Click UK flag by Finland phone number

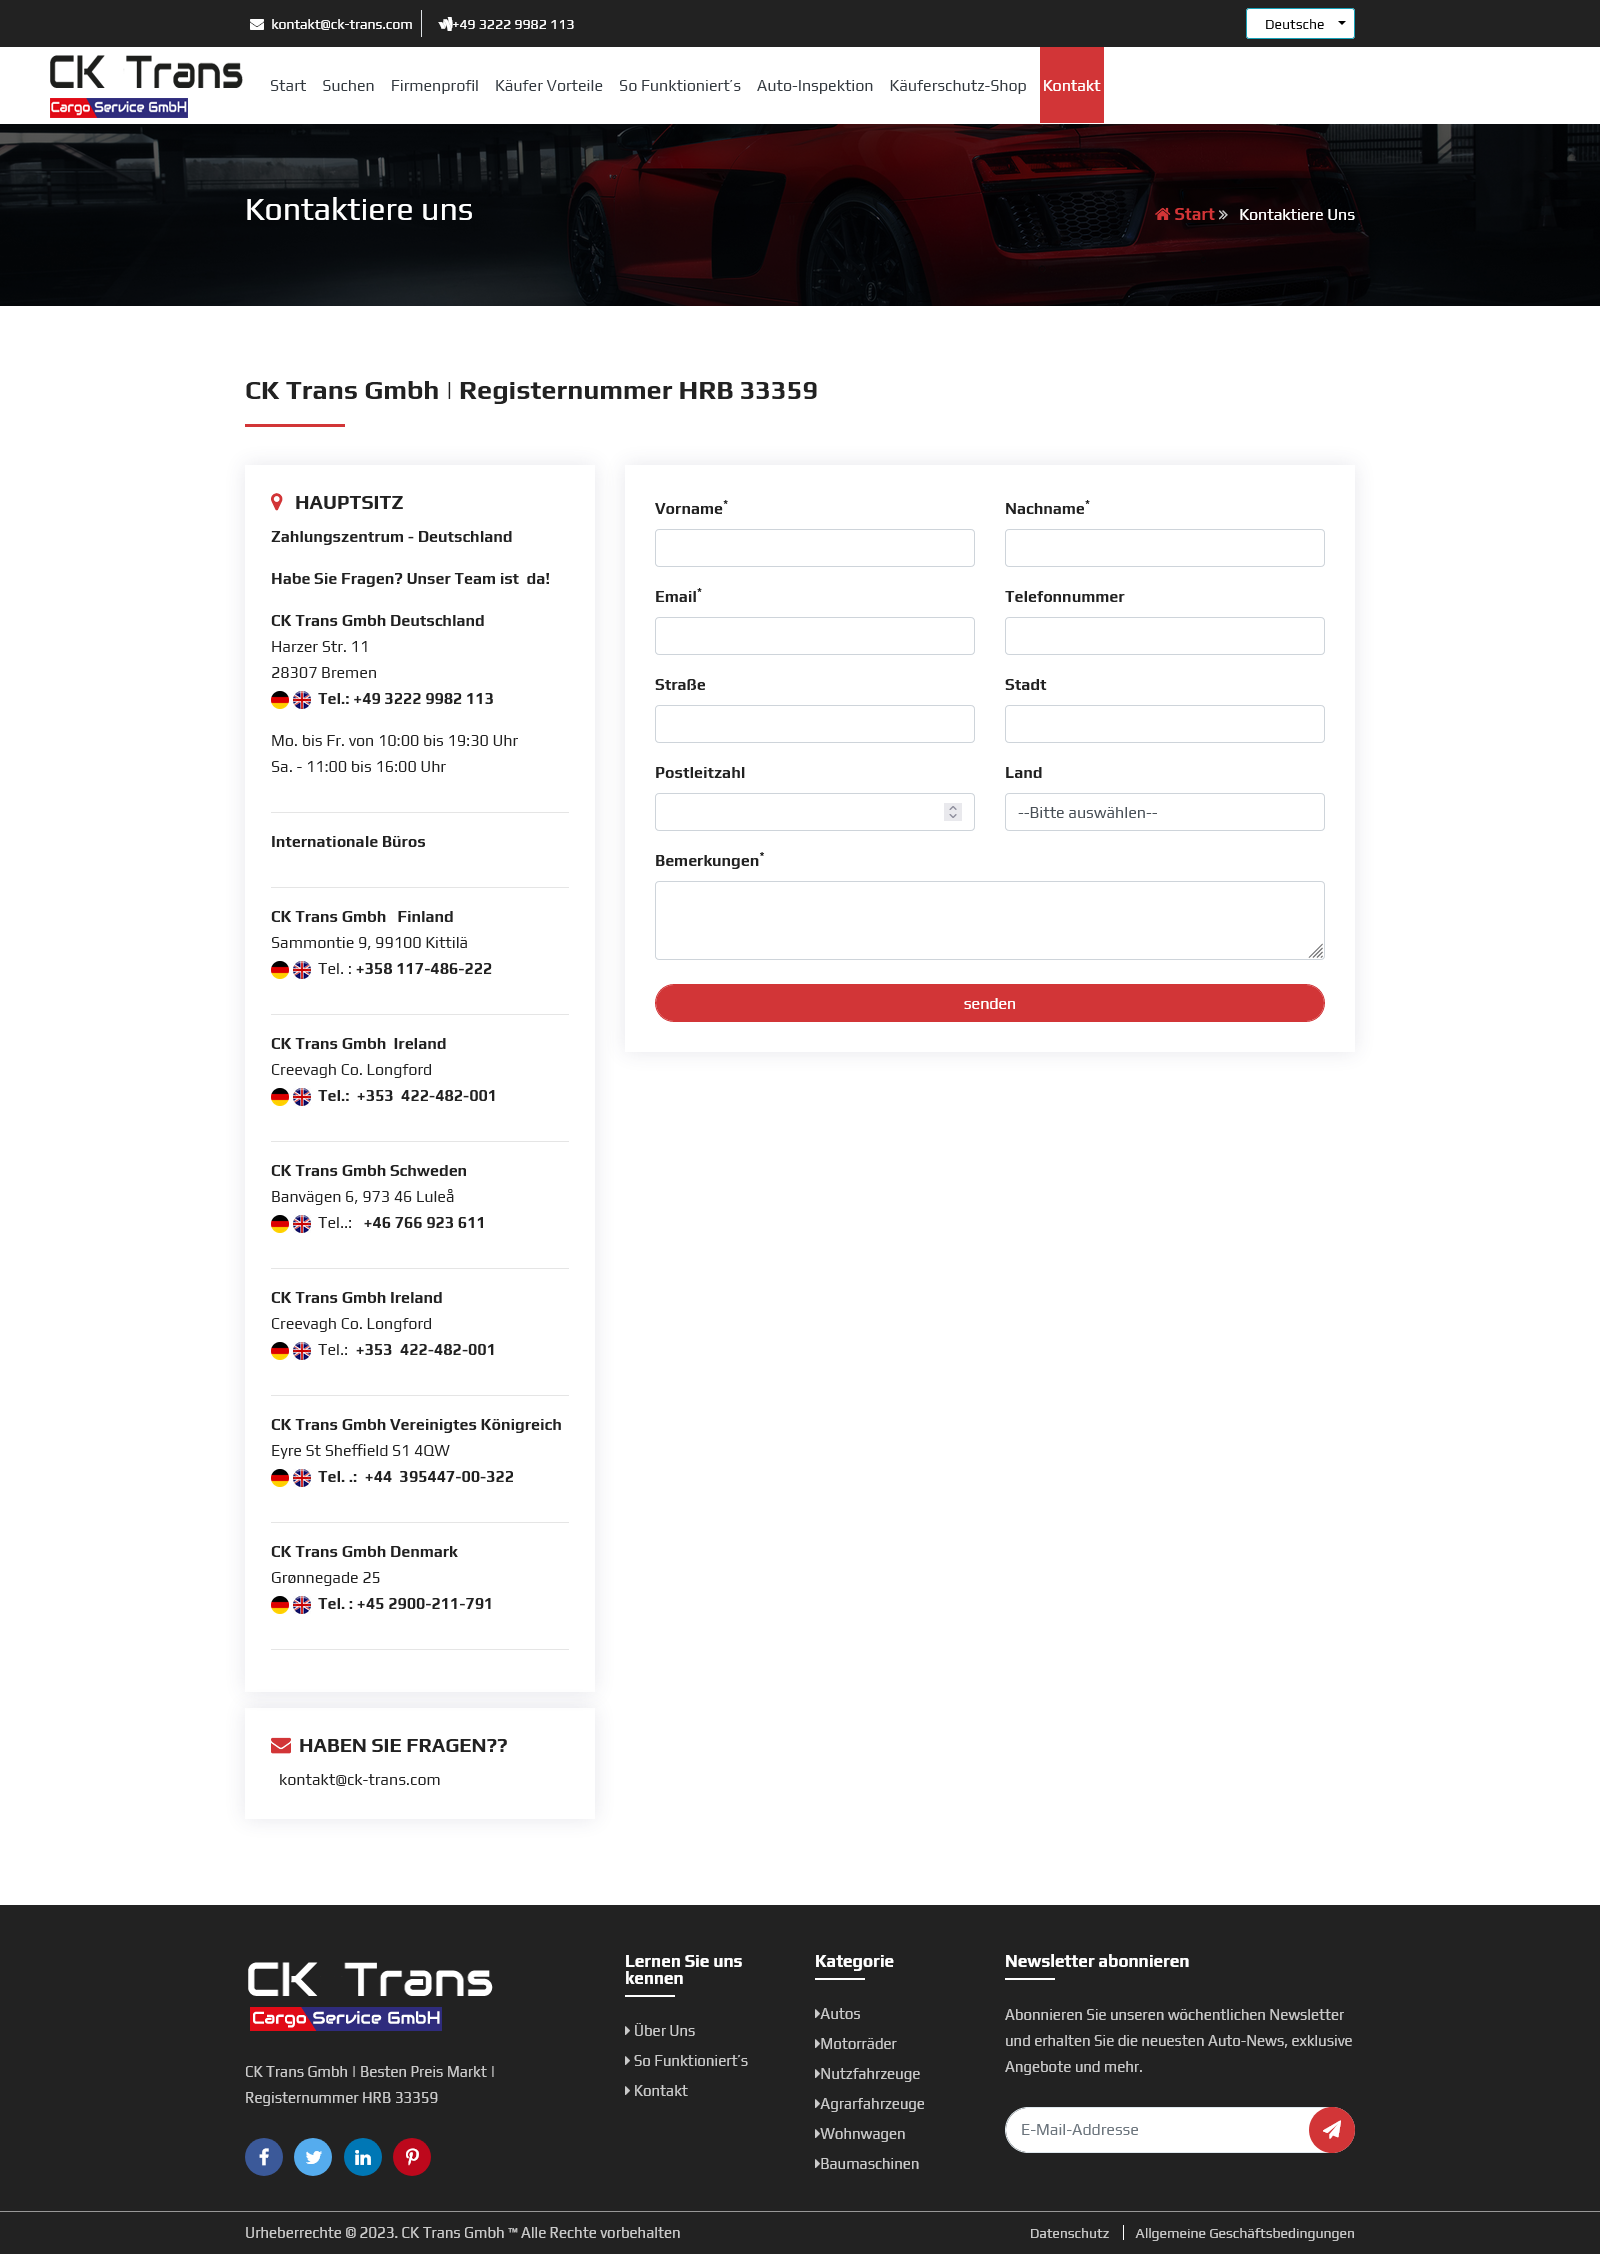coord(302,970)
